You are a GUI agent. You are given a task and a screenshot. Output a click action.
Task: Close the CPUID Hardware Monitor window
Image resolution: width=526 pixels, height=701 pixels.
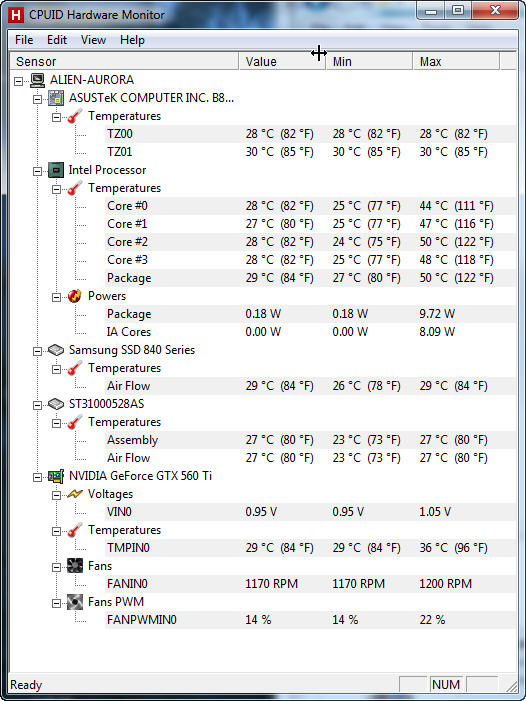coord(494,11)
